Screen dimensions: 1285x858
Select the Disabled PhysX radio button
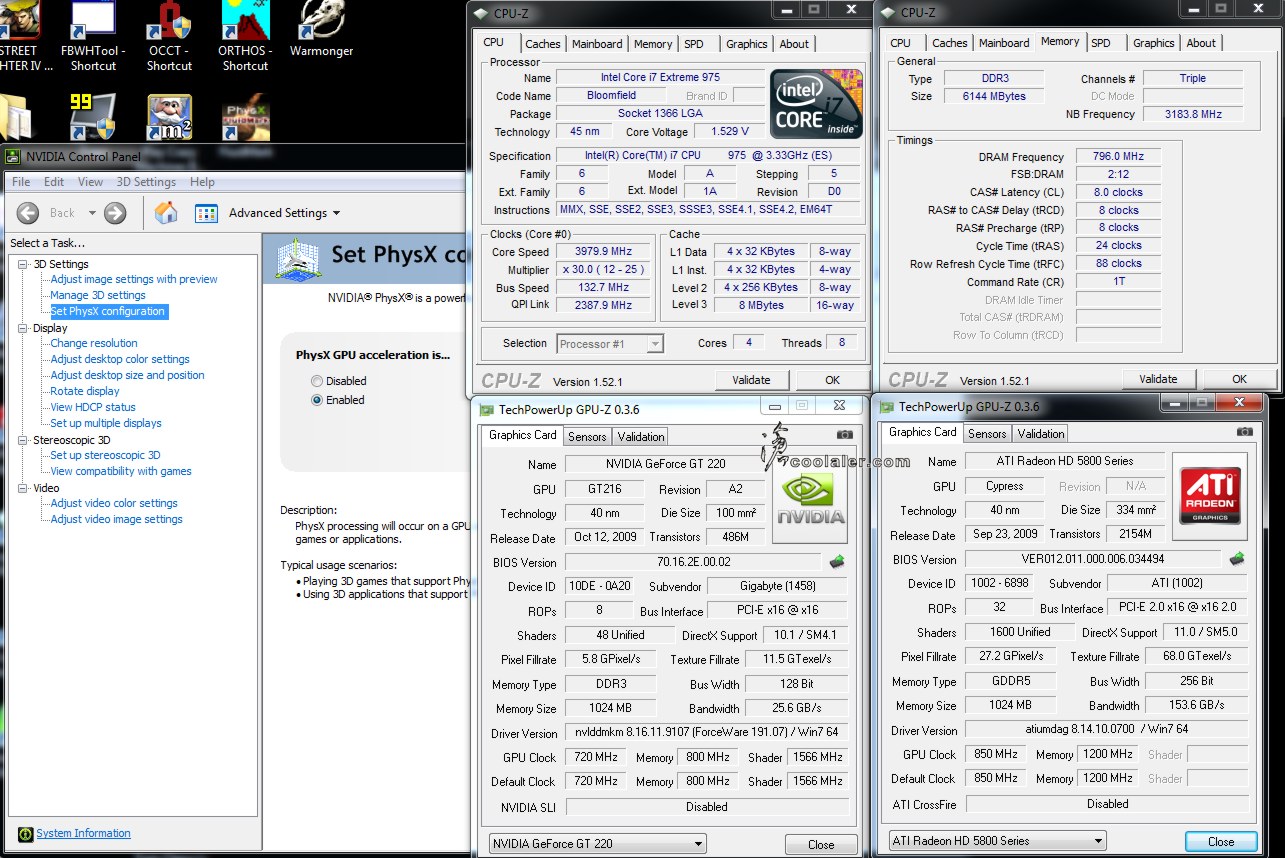point(317,381)
